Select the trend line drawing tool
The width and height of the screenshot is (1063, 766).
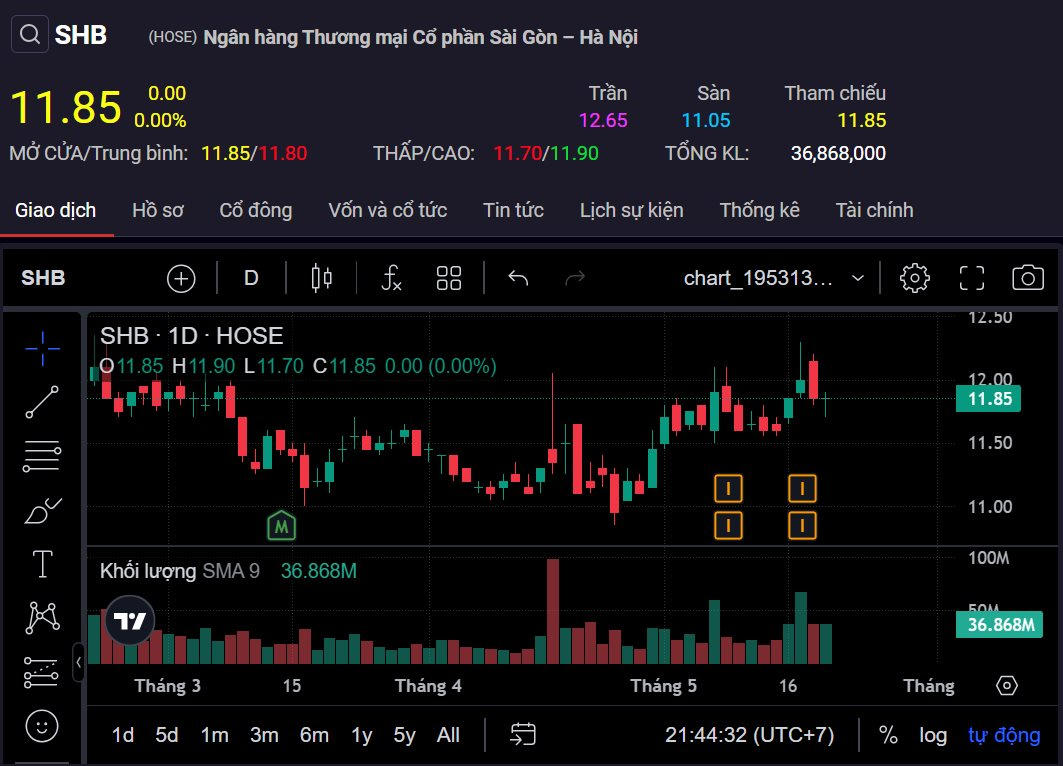(42, 402)
